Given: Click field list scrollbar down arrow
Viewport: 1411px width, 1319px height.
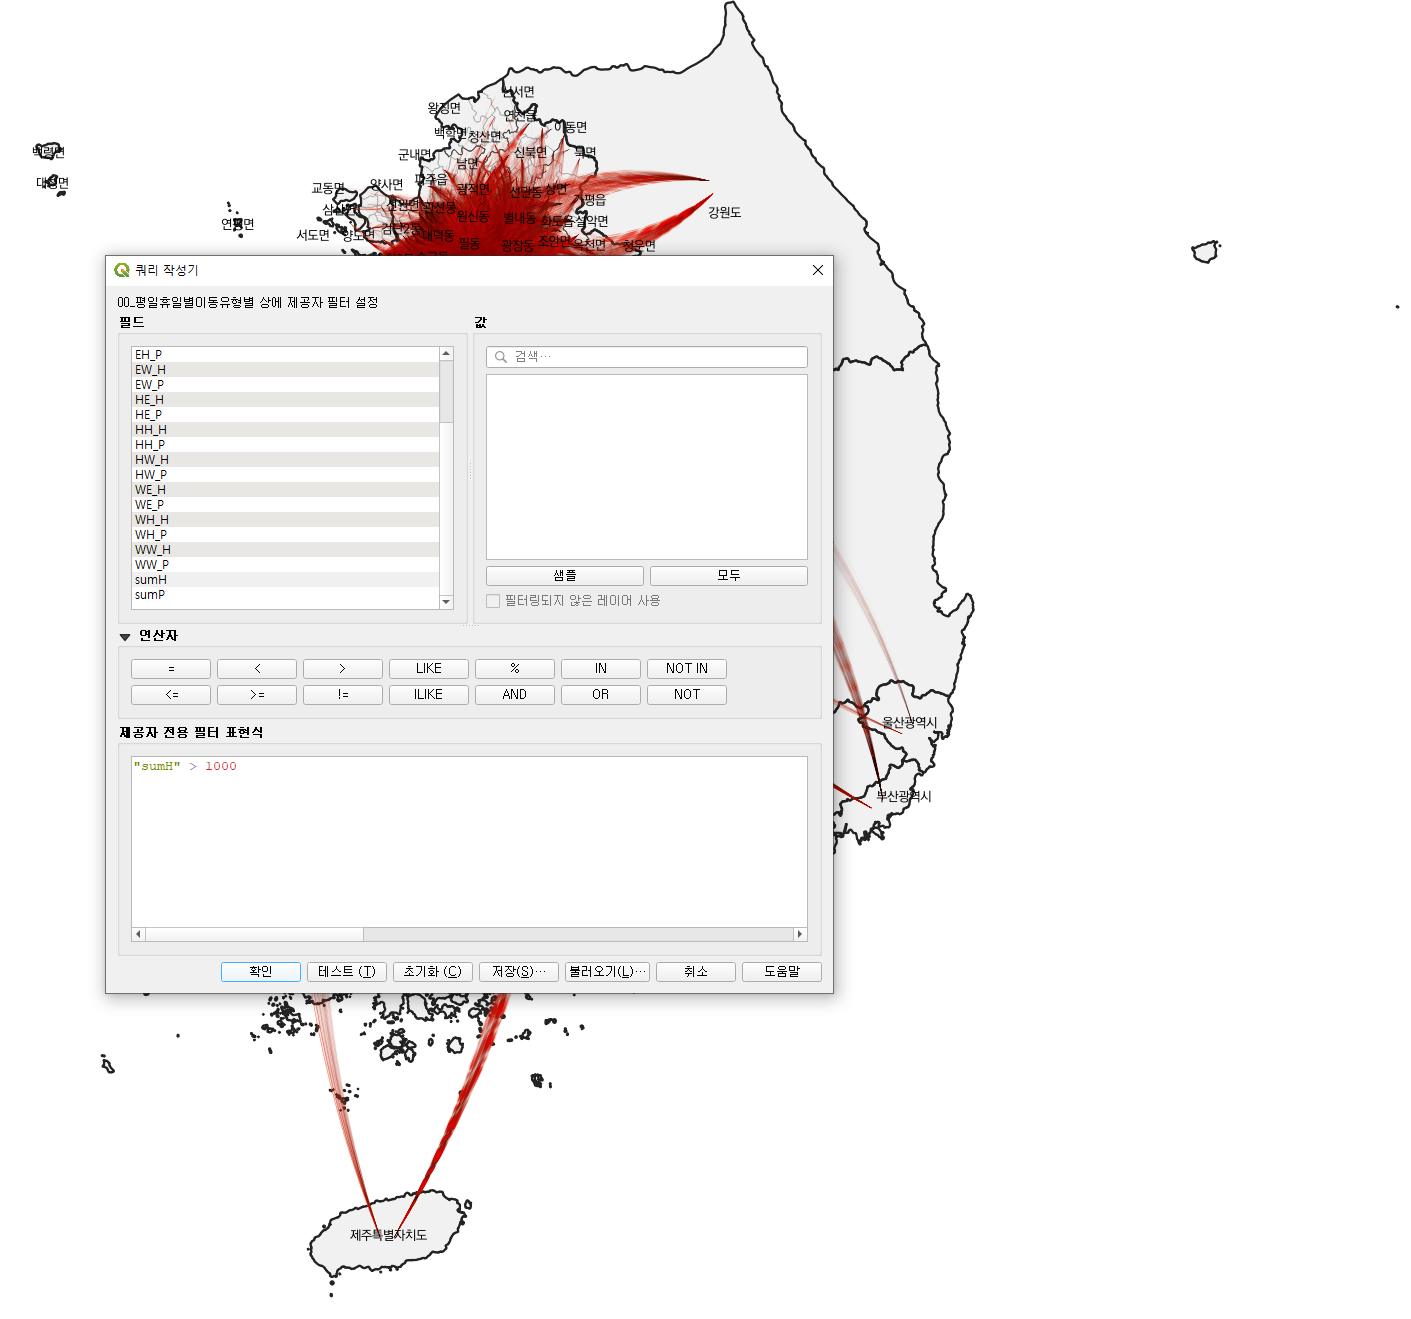Looking at the screenshot, I should click(x=446, y=602).
